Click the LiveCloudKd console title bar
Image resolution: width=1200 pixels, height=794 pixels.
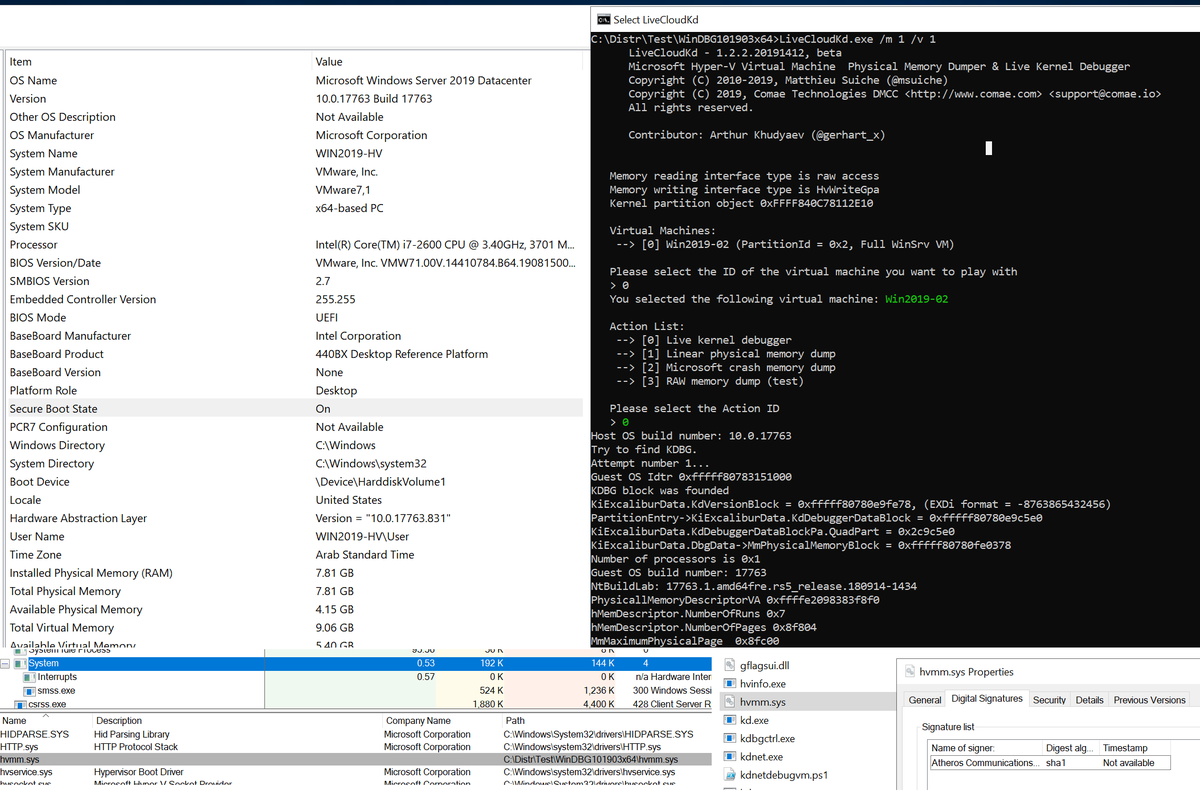coord(895,20)
